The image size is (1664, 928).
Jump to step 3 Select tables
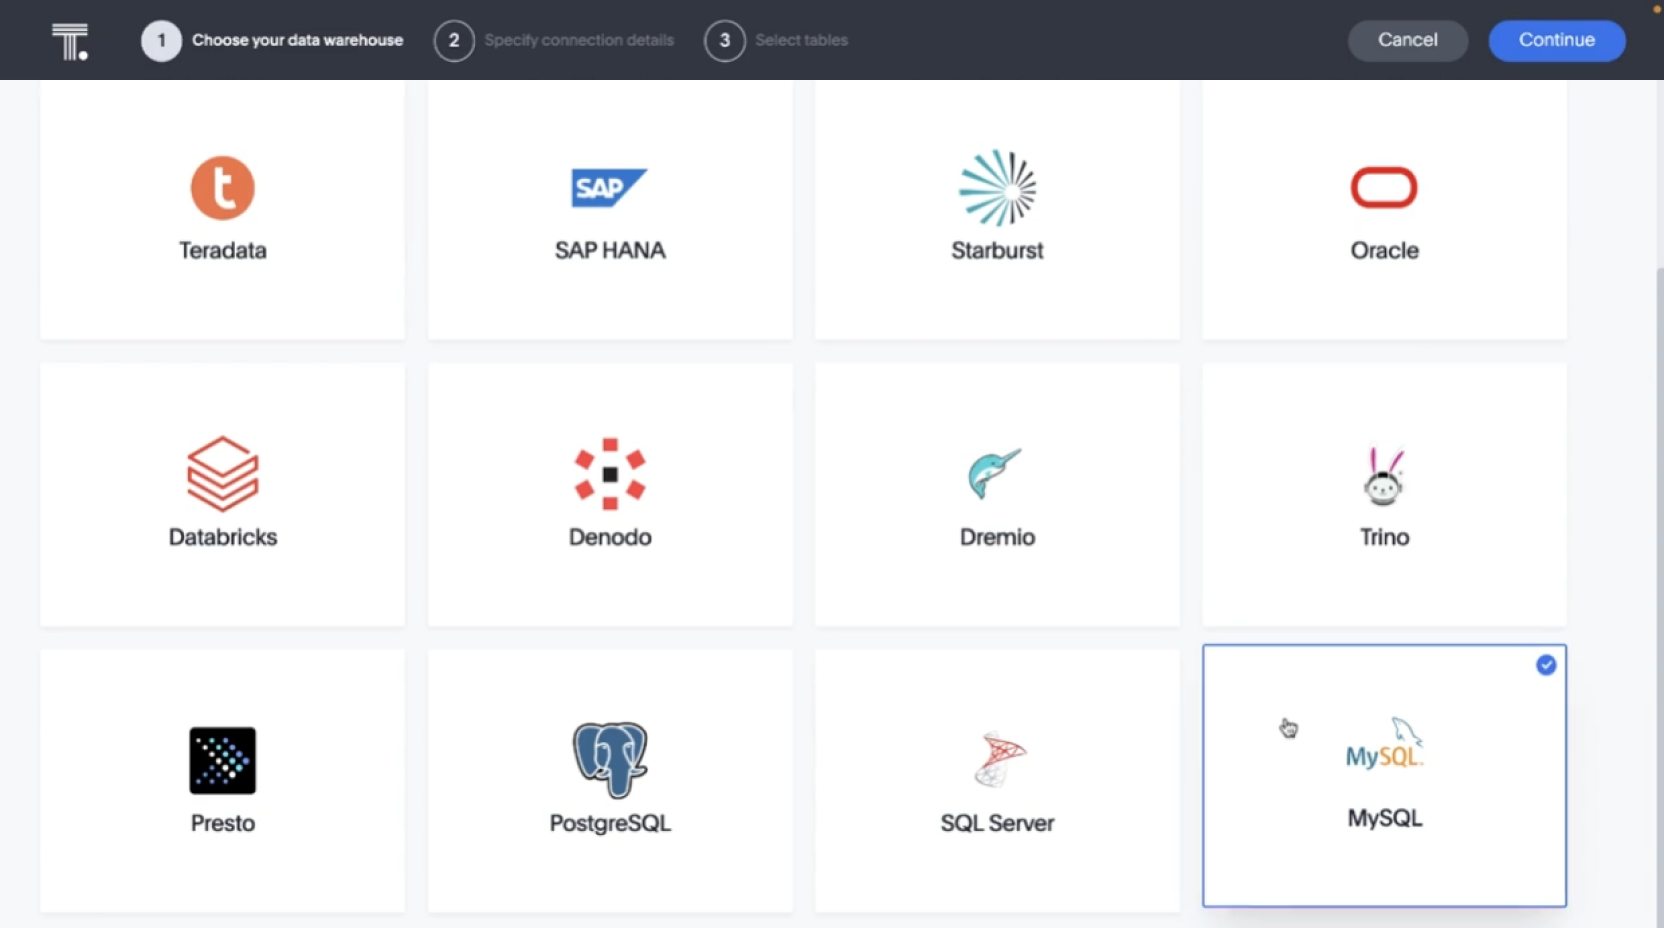[x=777, y=40]
